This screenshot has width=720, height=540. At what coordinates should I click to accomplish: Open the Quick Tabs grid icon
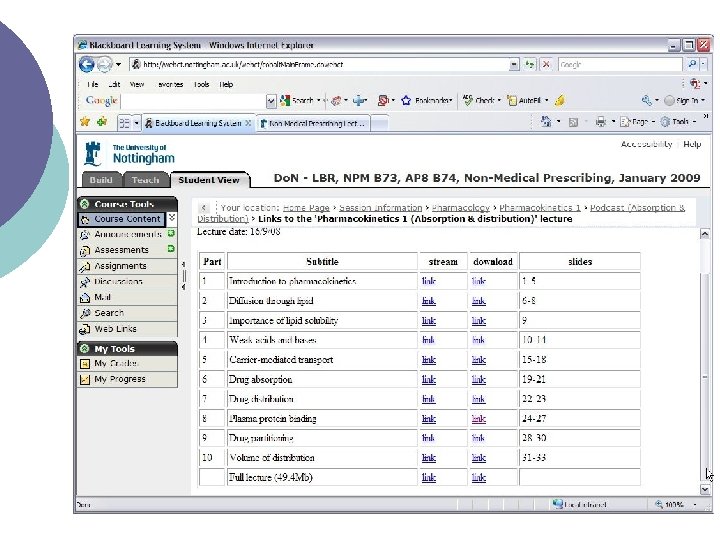pos(124,123)
